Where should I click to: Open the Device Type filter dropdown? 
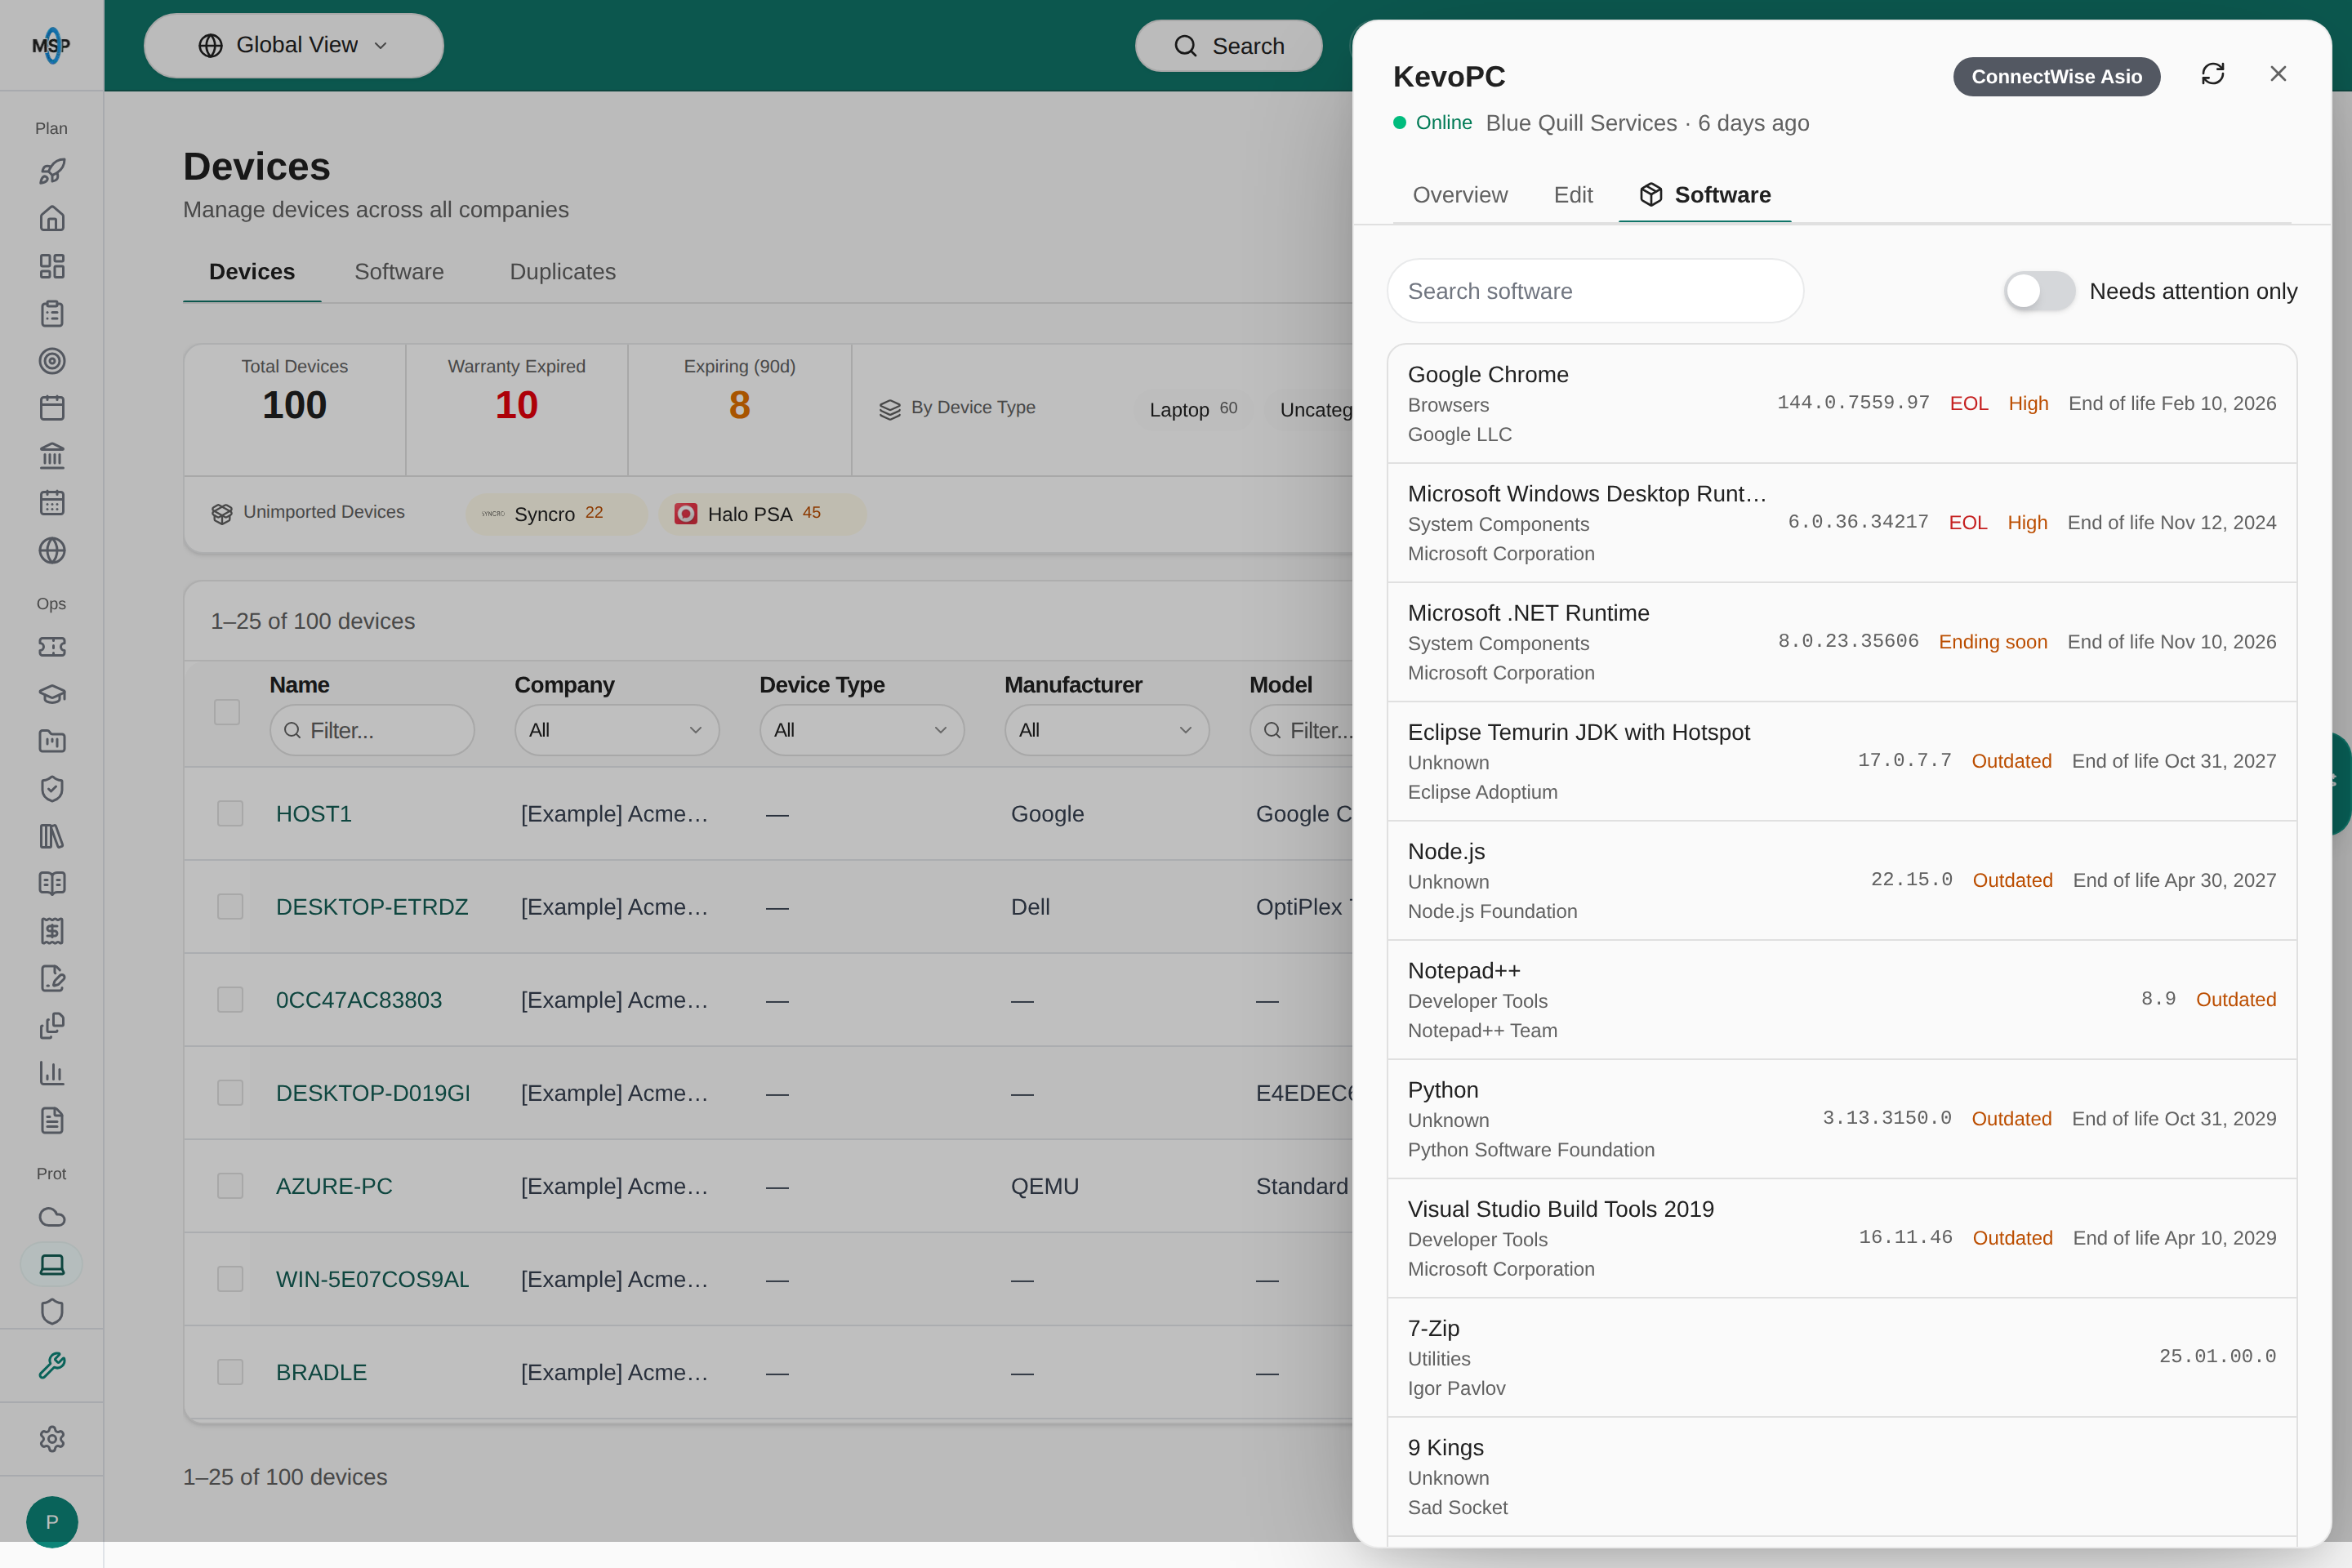pos(861,730)
